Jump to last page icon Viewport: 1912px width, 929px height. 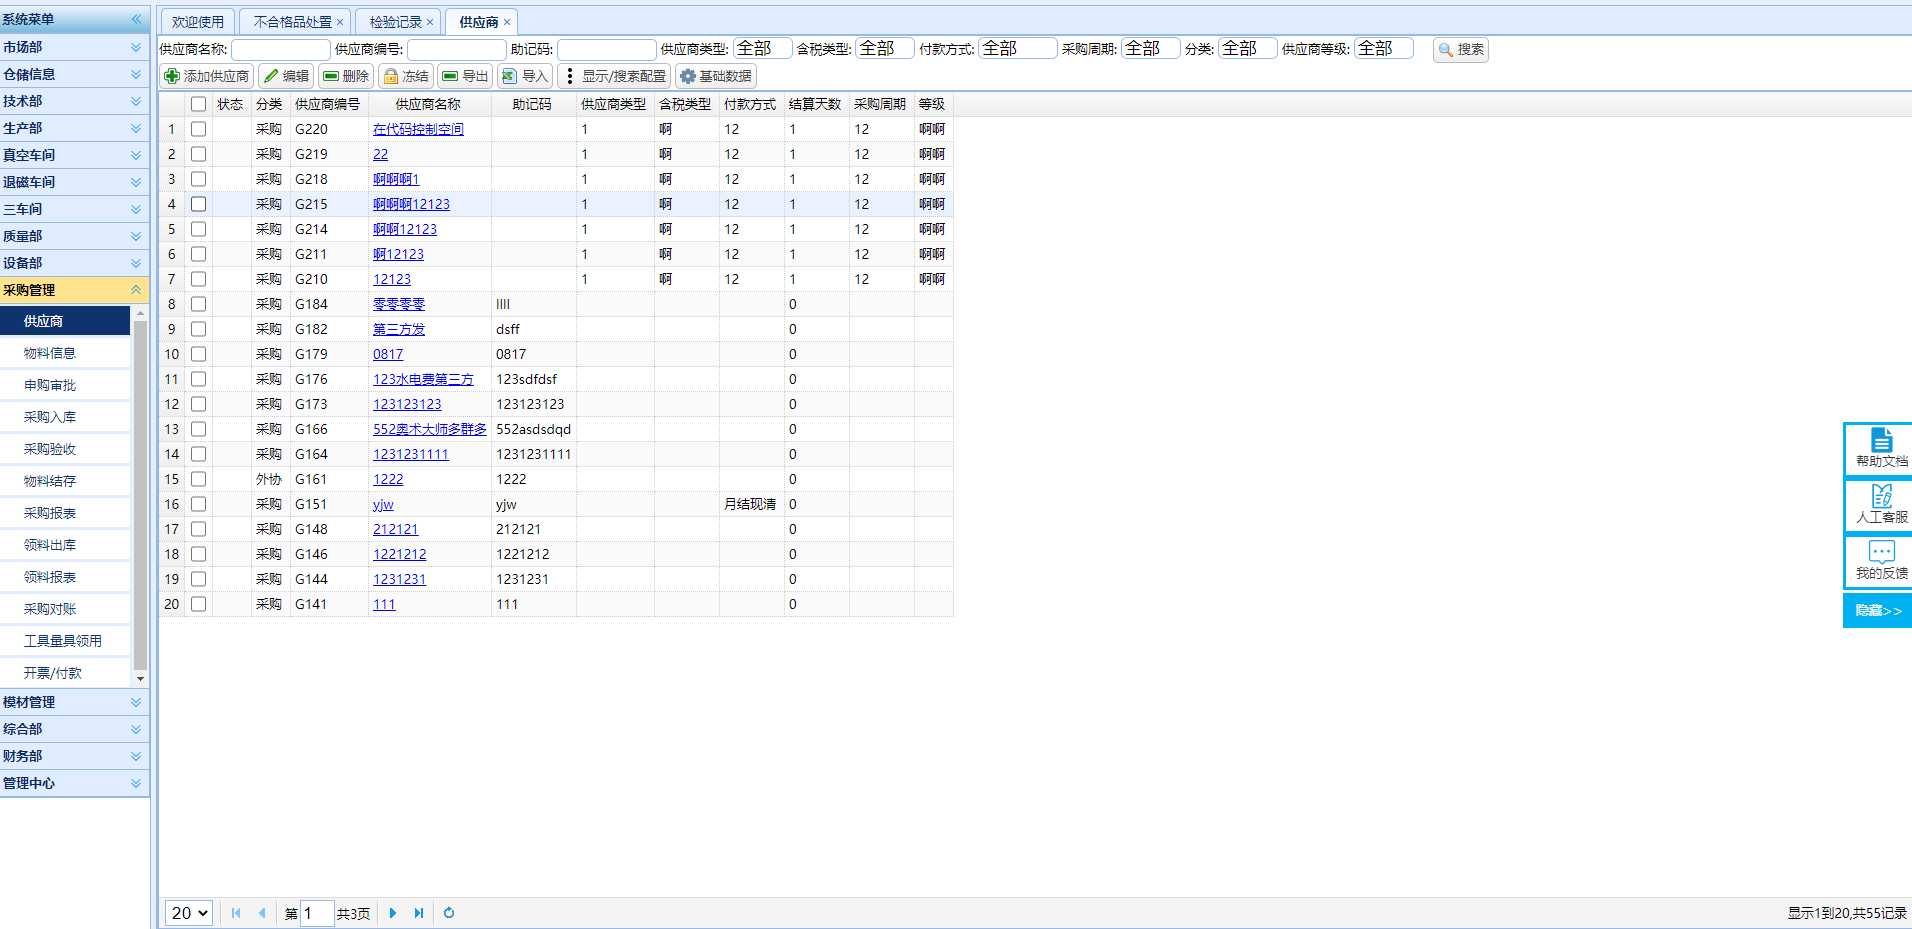419,913
